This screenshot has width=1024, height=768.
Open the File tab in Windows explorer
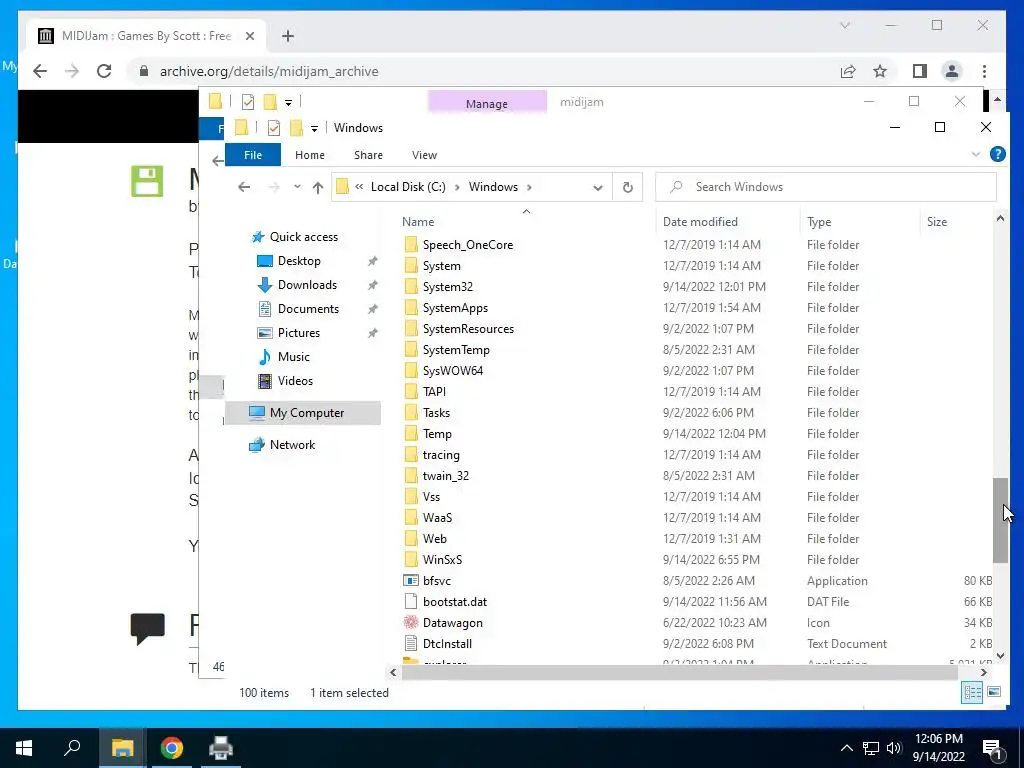pos(253,155)
